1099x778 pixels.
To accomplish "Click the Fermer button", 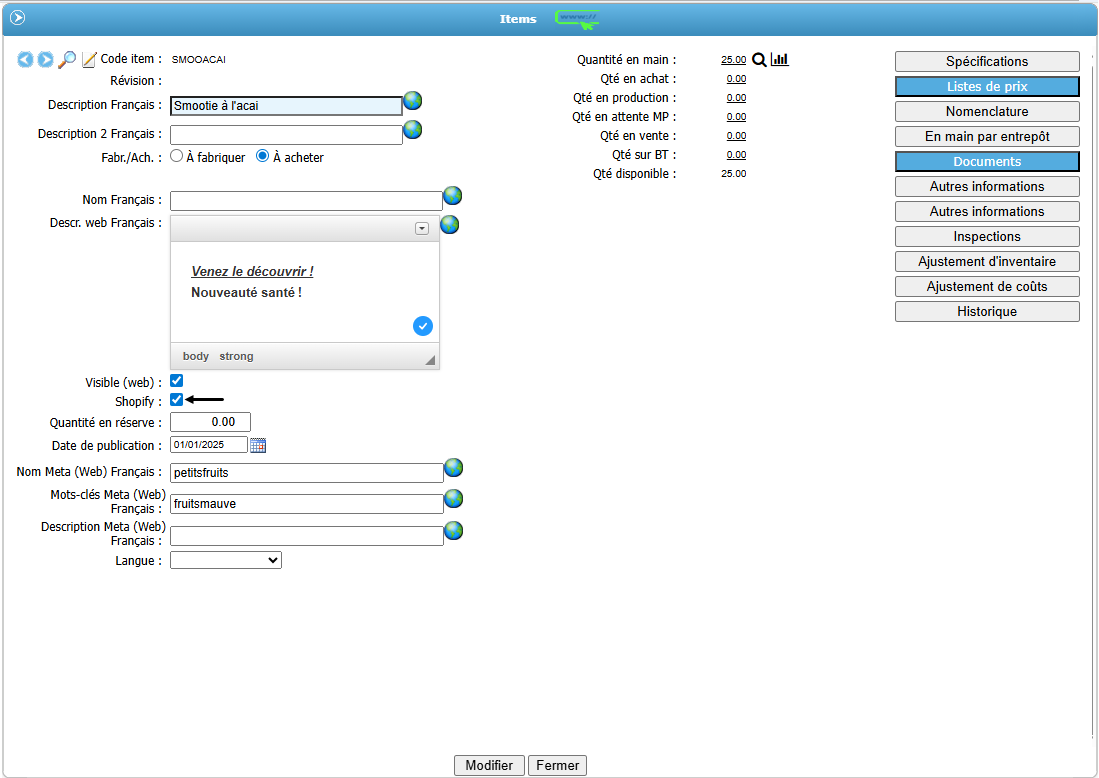I will click(557, 765).
